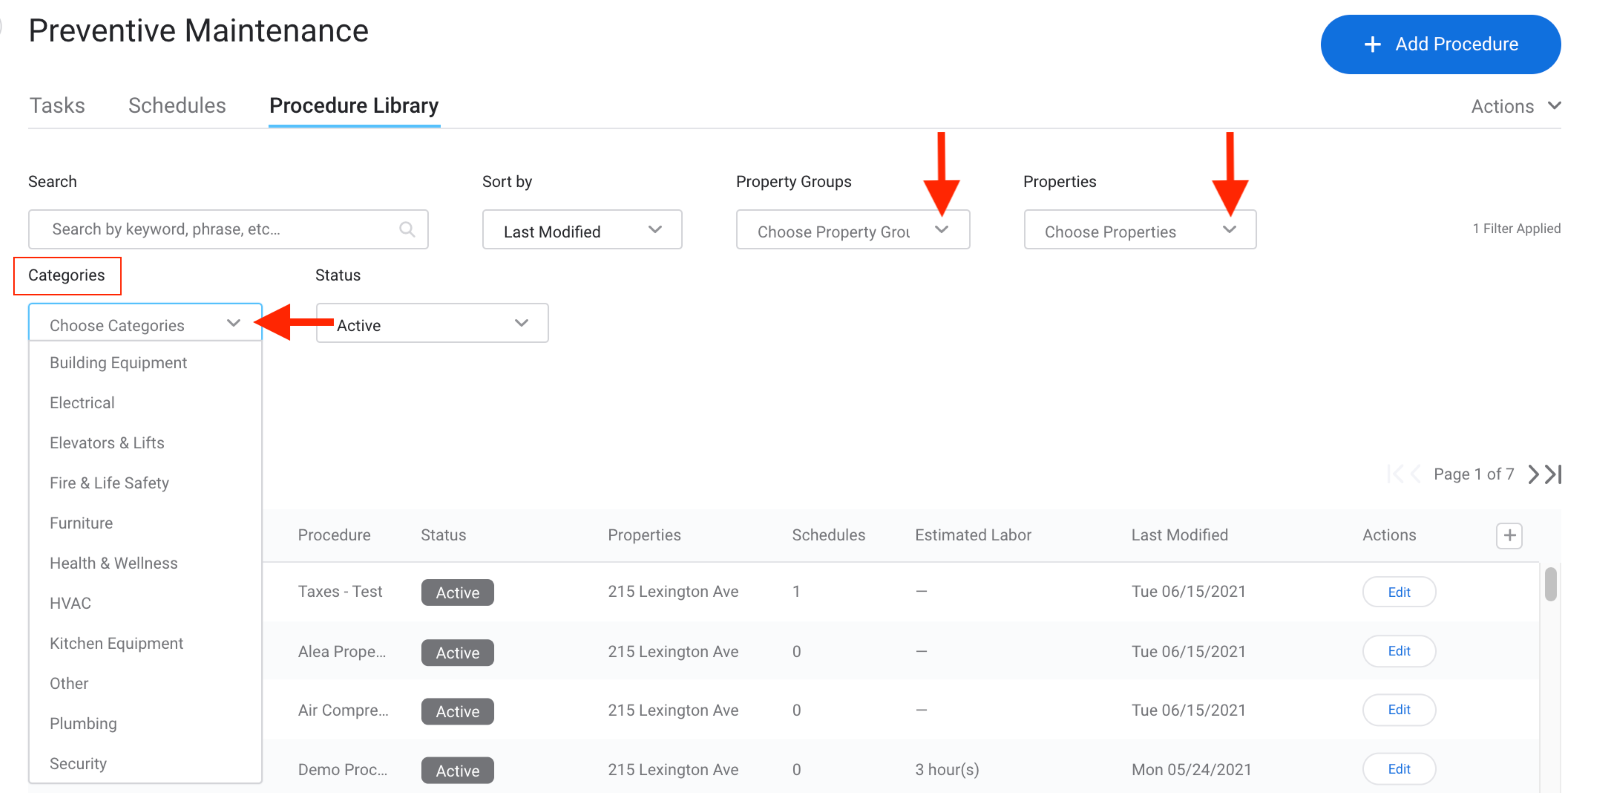This screenshot has height=793, width=1600.
Task: Click the Page 1 of 7 indicator
Action: tap(1474, 474)
